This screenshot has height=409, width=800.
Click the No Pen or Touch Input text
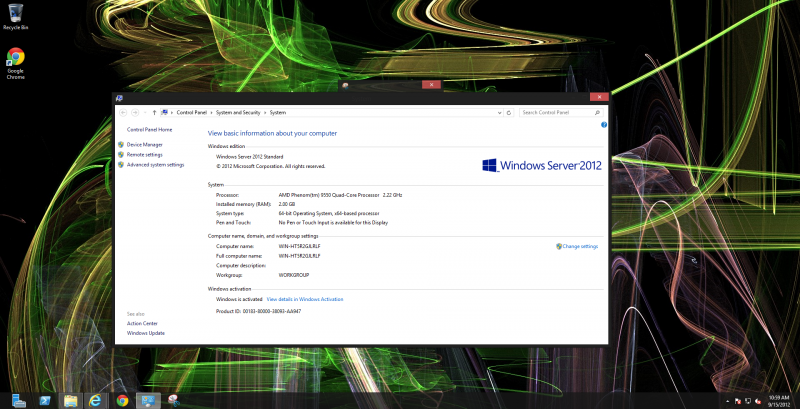[333, 223]
